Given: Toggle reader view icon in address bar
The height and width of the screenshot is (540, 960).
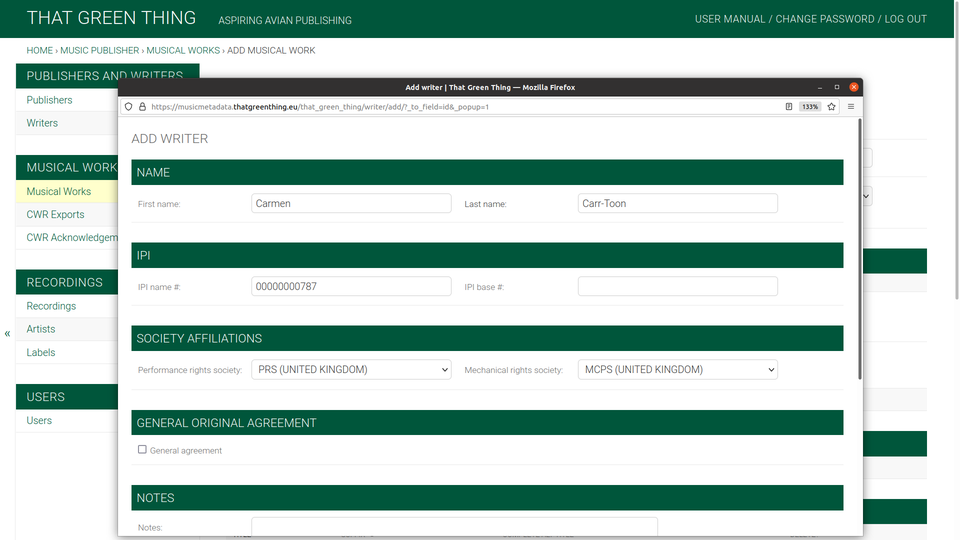Looking at the screenshot, I should [x=789, y=106].
